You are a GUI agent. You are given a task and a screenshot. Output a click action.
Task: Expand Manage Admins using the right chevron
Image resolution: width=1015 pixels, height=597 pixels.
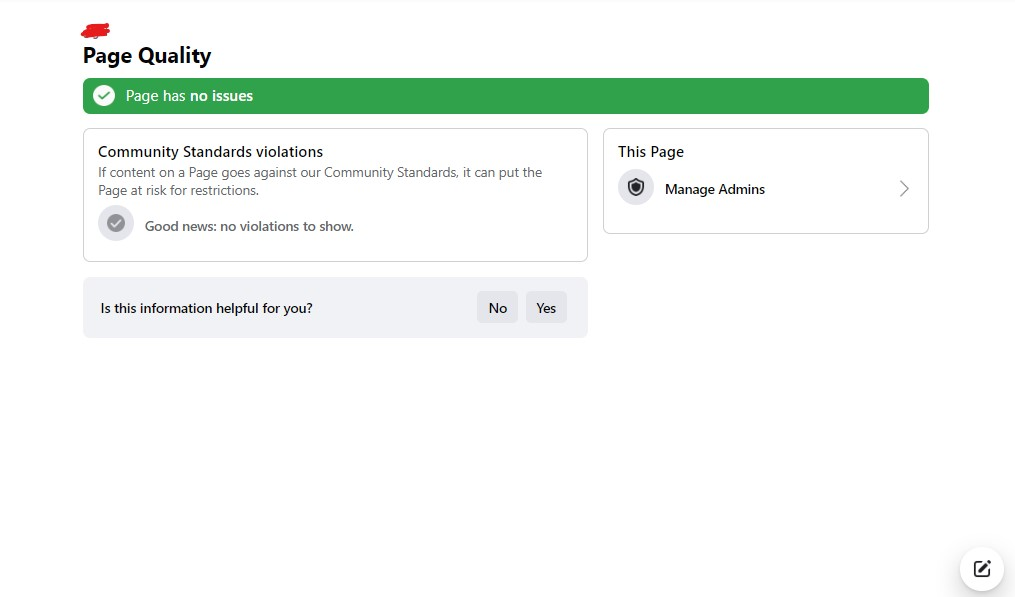click(904, 189)
